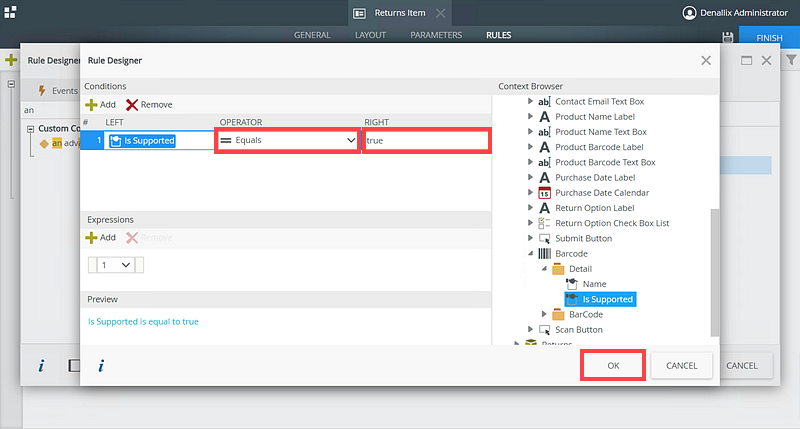Switch to the RULES tab
This screenshot has width=800, height=429.
(498, 35)
